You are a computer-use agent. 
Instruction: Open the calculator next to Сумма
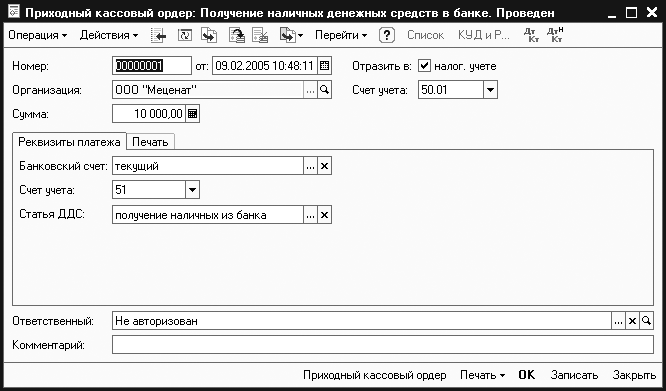tap(192, 114)
